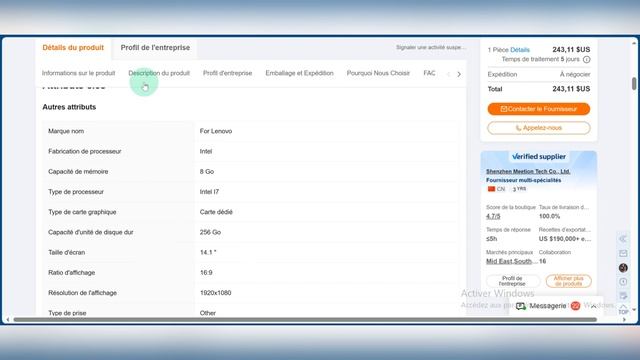
Task: Open Shenzhen Meetion Tech Co., Ltd. link
Action: click(528, 171)
